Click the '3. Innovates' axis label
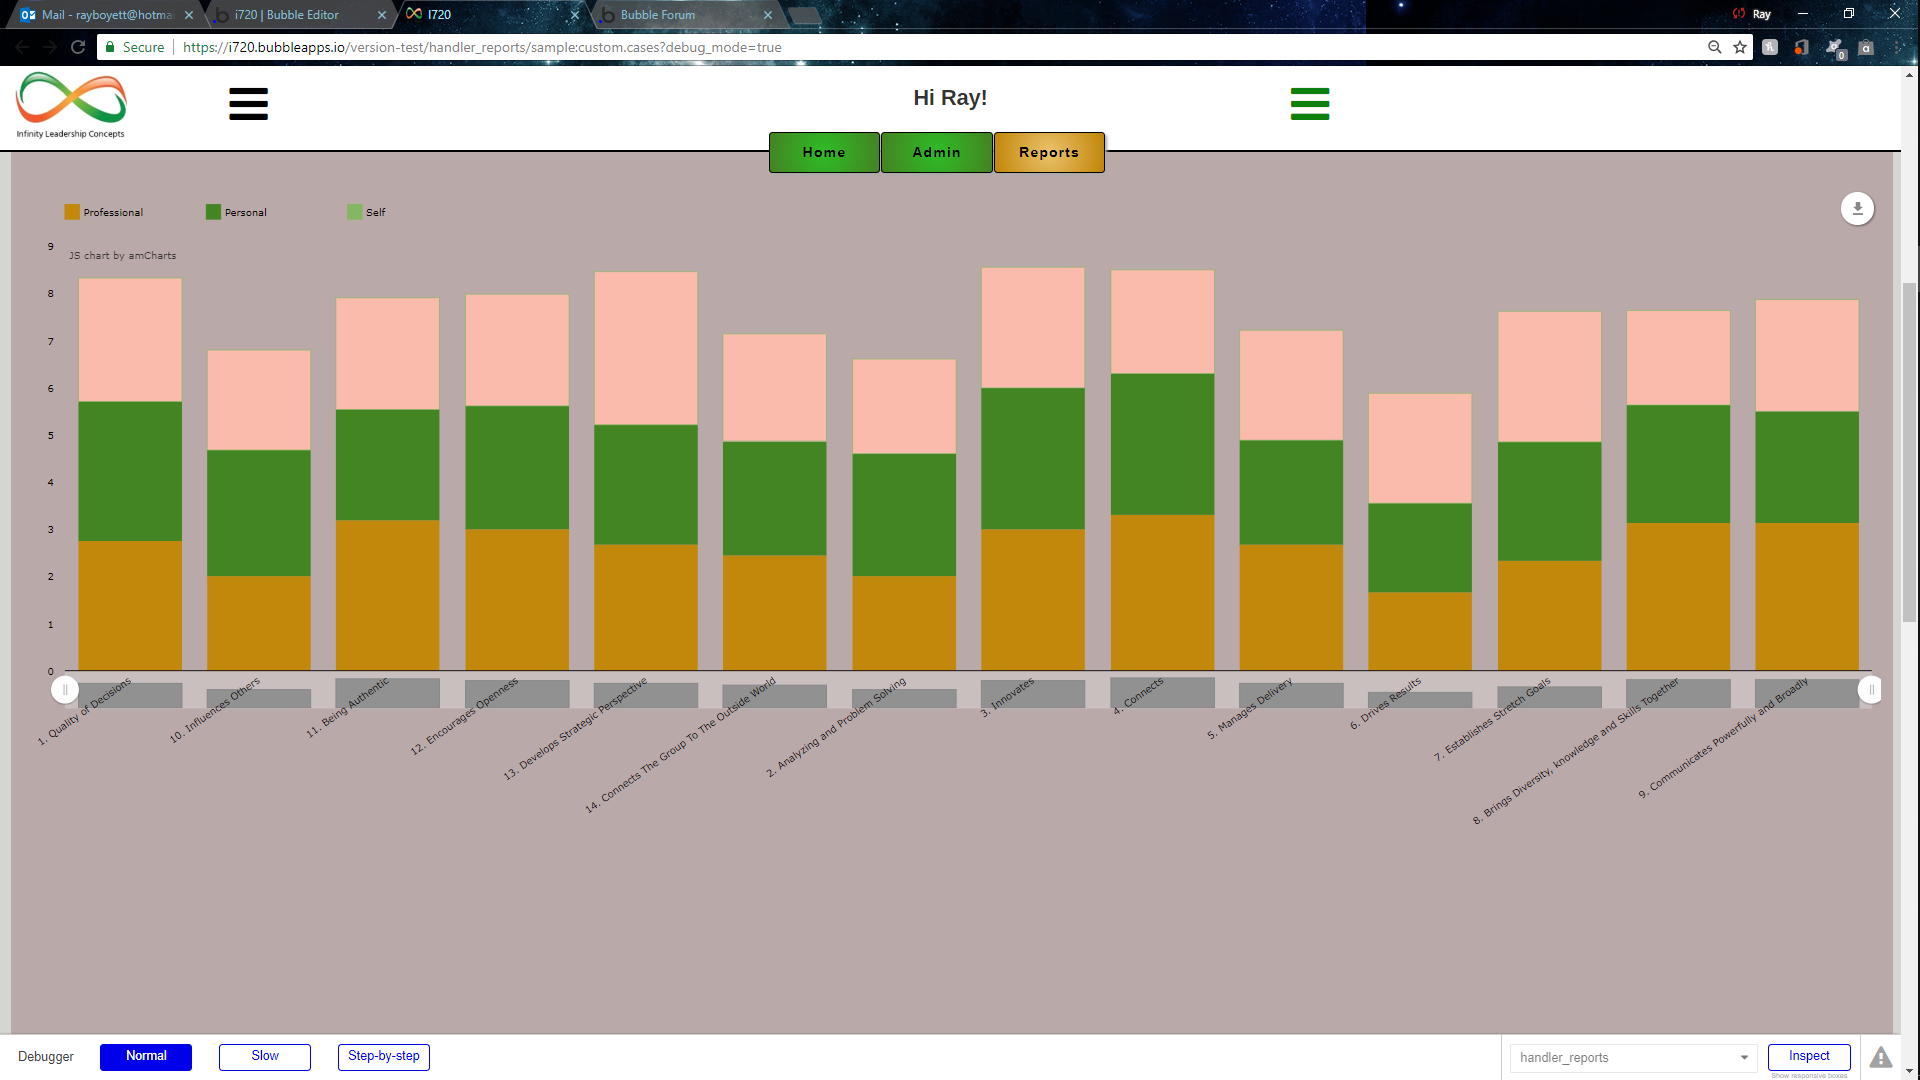This screenshot has height=1080, width=1920. pos(1007,698)
